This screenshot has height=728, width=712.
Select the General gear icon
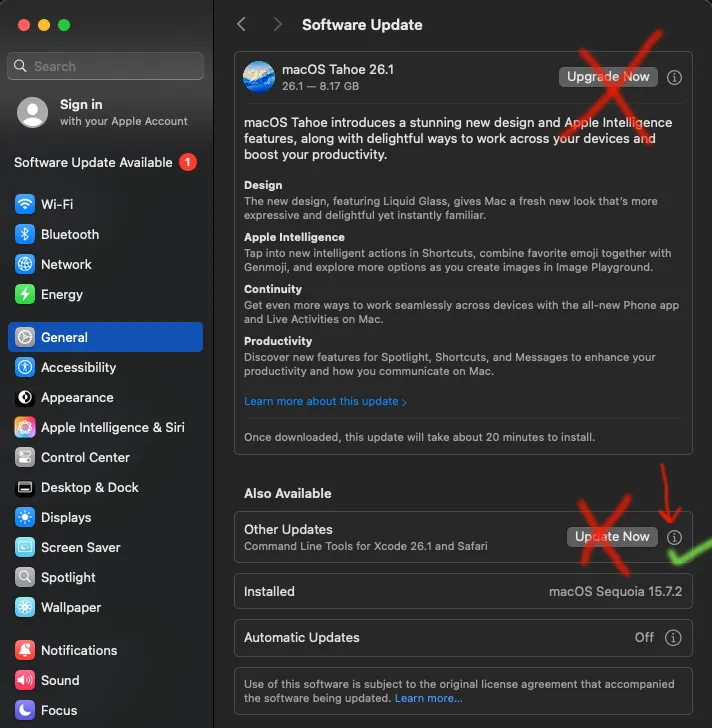point(25,337)
